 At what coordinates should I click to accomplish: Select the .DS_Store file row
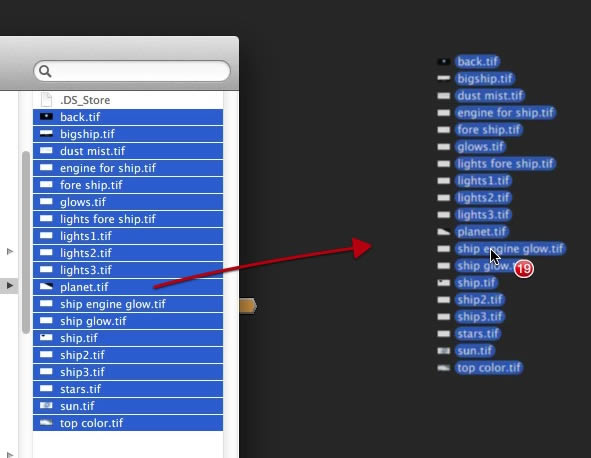tap(128, 100)
